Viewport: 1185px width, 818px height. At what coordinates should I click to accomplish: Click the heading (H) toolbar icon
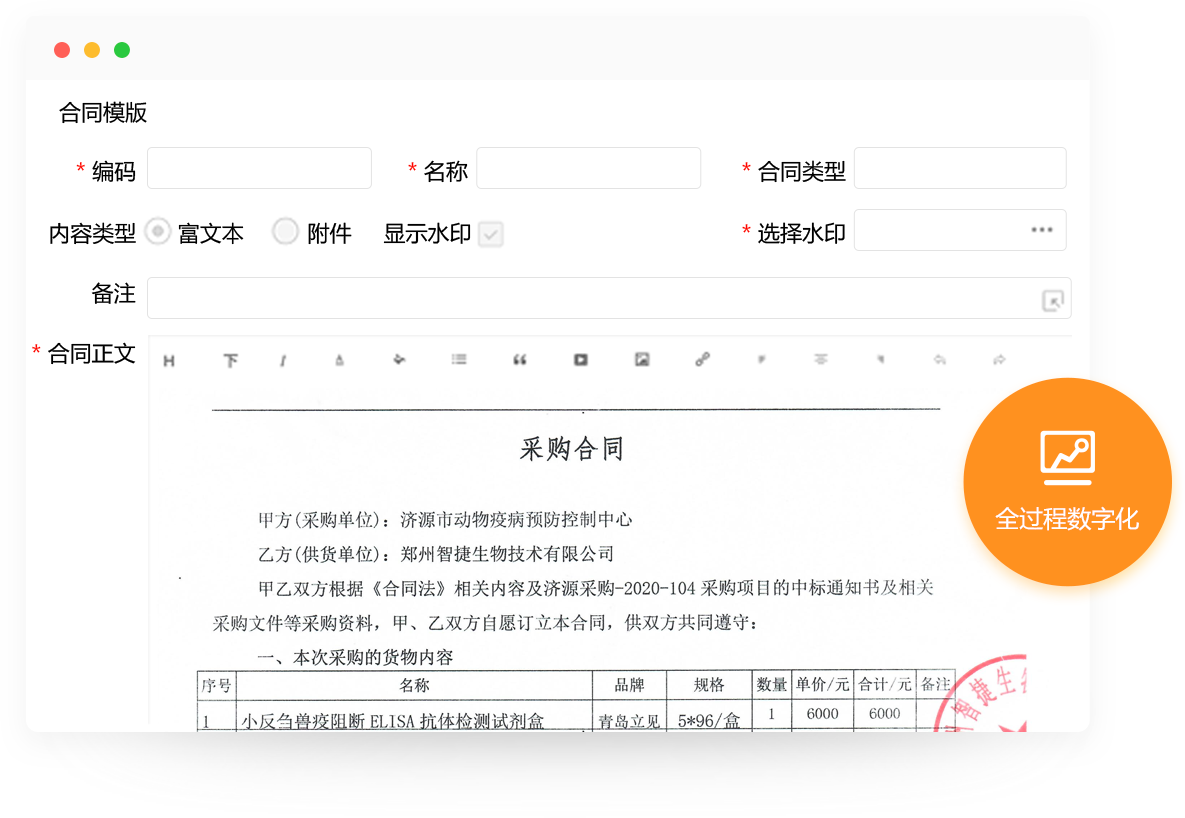[169, 361]
